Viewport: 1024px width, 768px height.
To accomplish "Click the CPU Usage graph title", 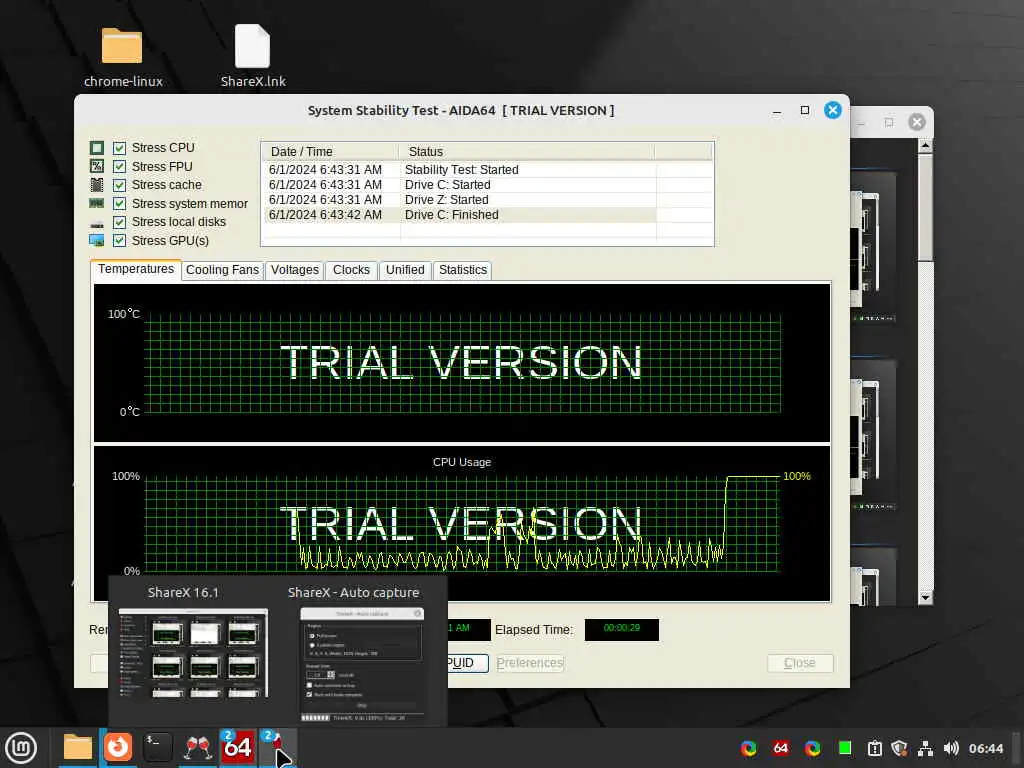I will (462, 462).
